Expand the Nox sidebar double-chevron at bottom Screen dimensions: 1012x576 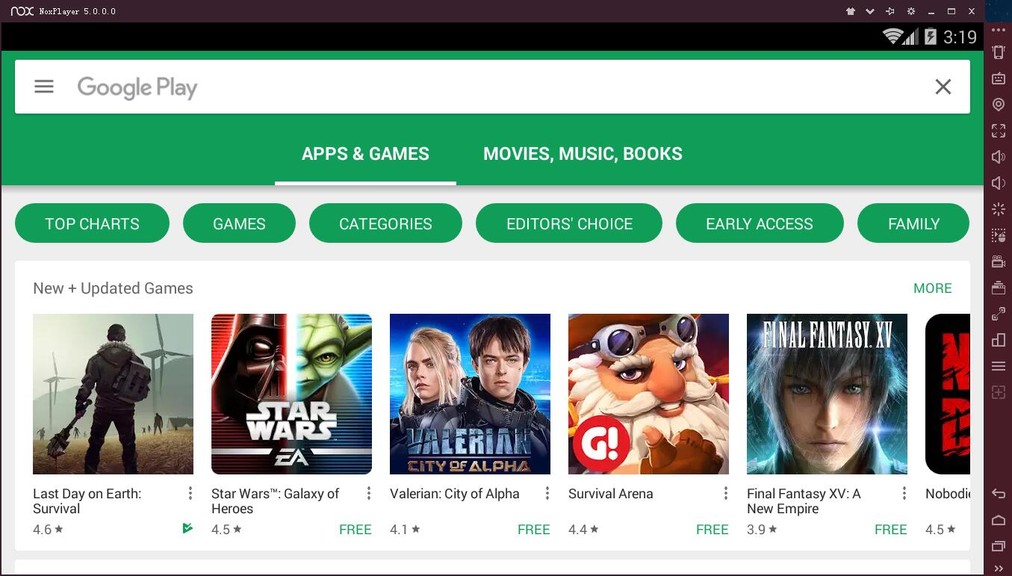coord(998,569)
